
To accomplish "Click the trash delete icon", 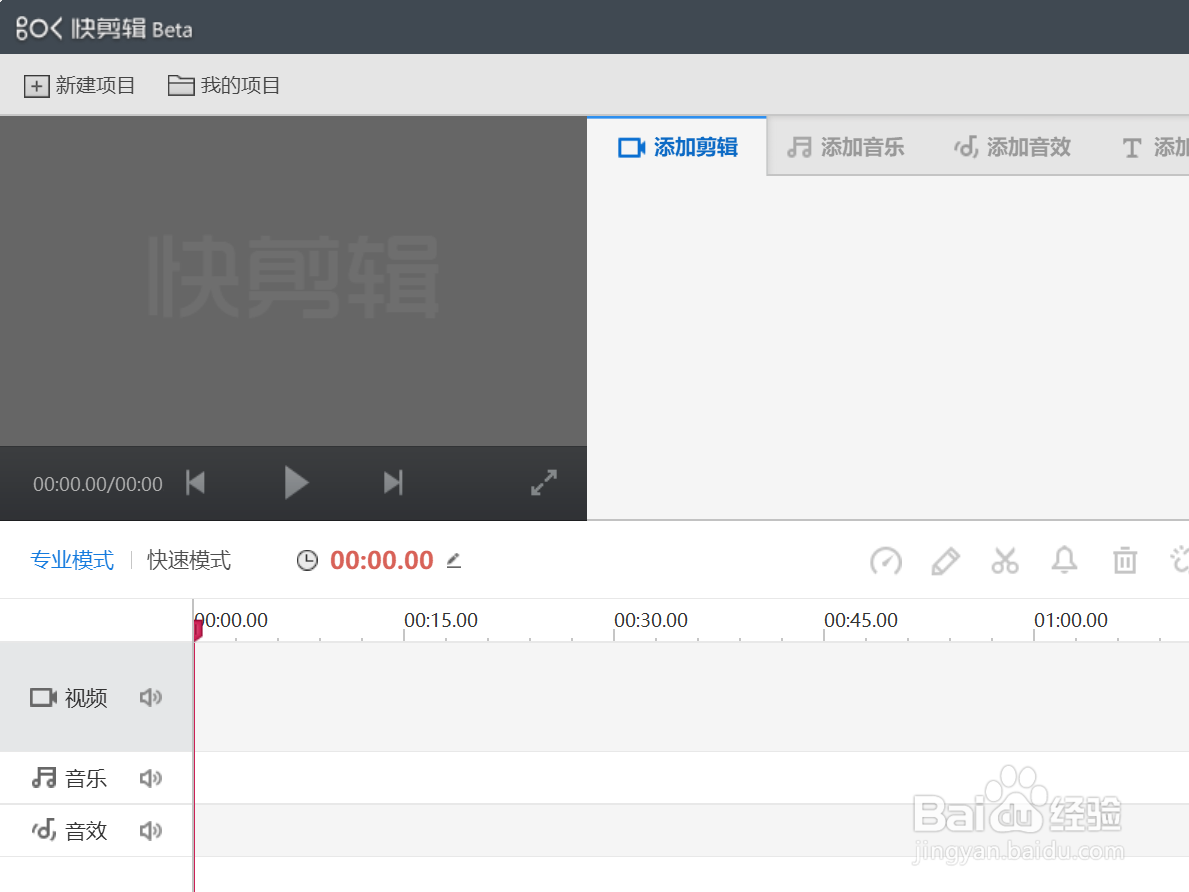I will tap(1125, 561).
